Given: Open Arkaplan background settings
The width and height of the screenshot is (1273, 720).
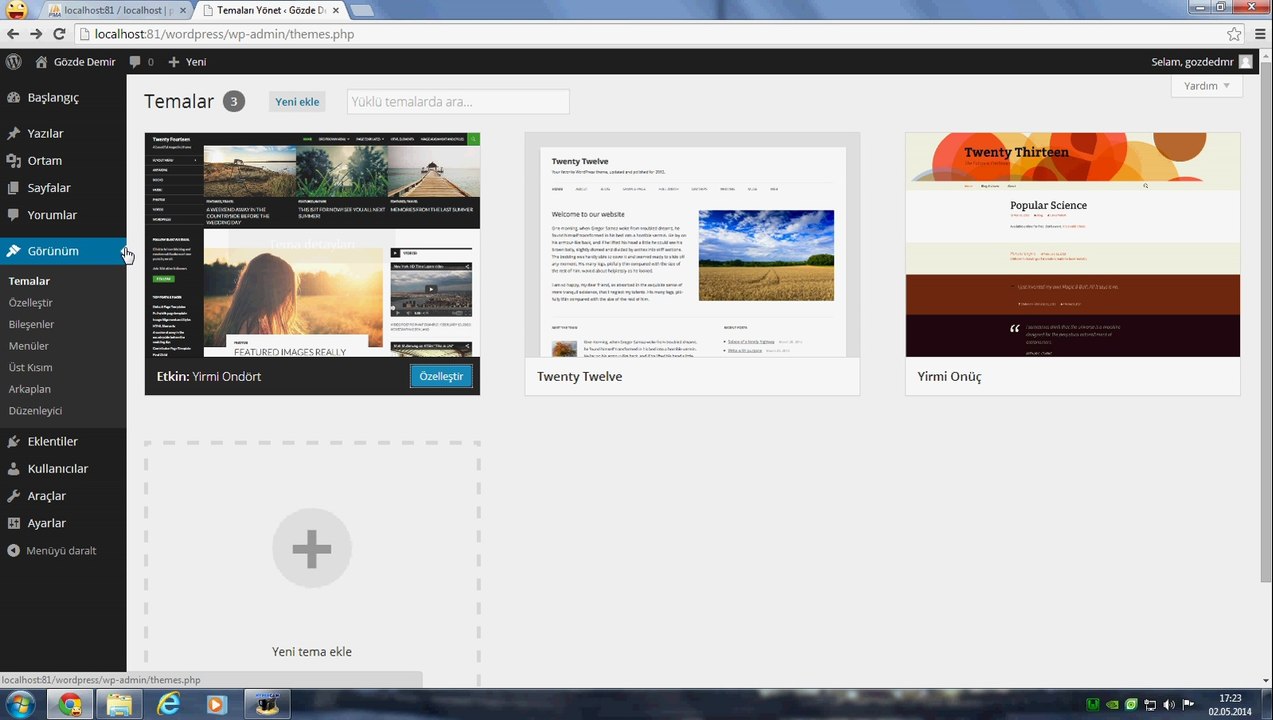Looking at the screenshot, I should tap(30, 389).
